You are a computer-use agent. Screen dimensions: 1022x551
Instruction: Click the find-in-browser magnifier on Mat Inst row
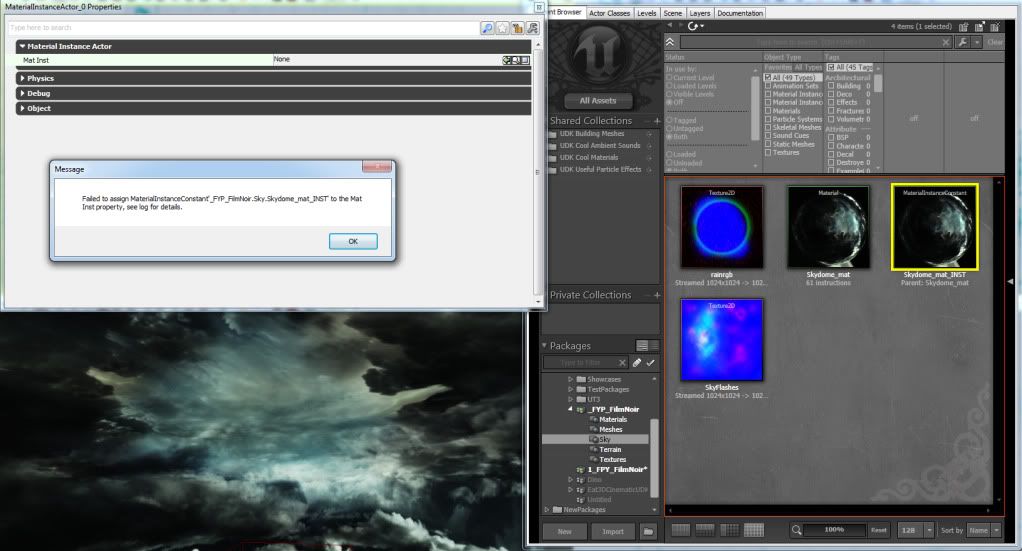pos(516,60)
